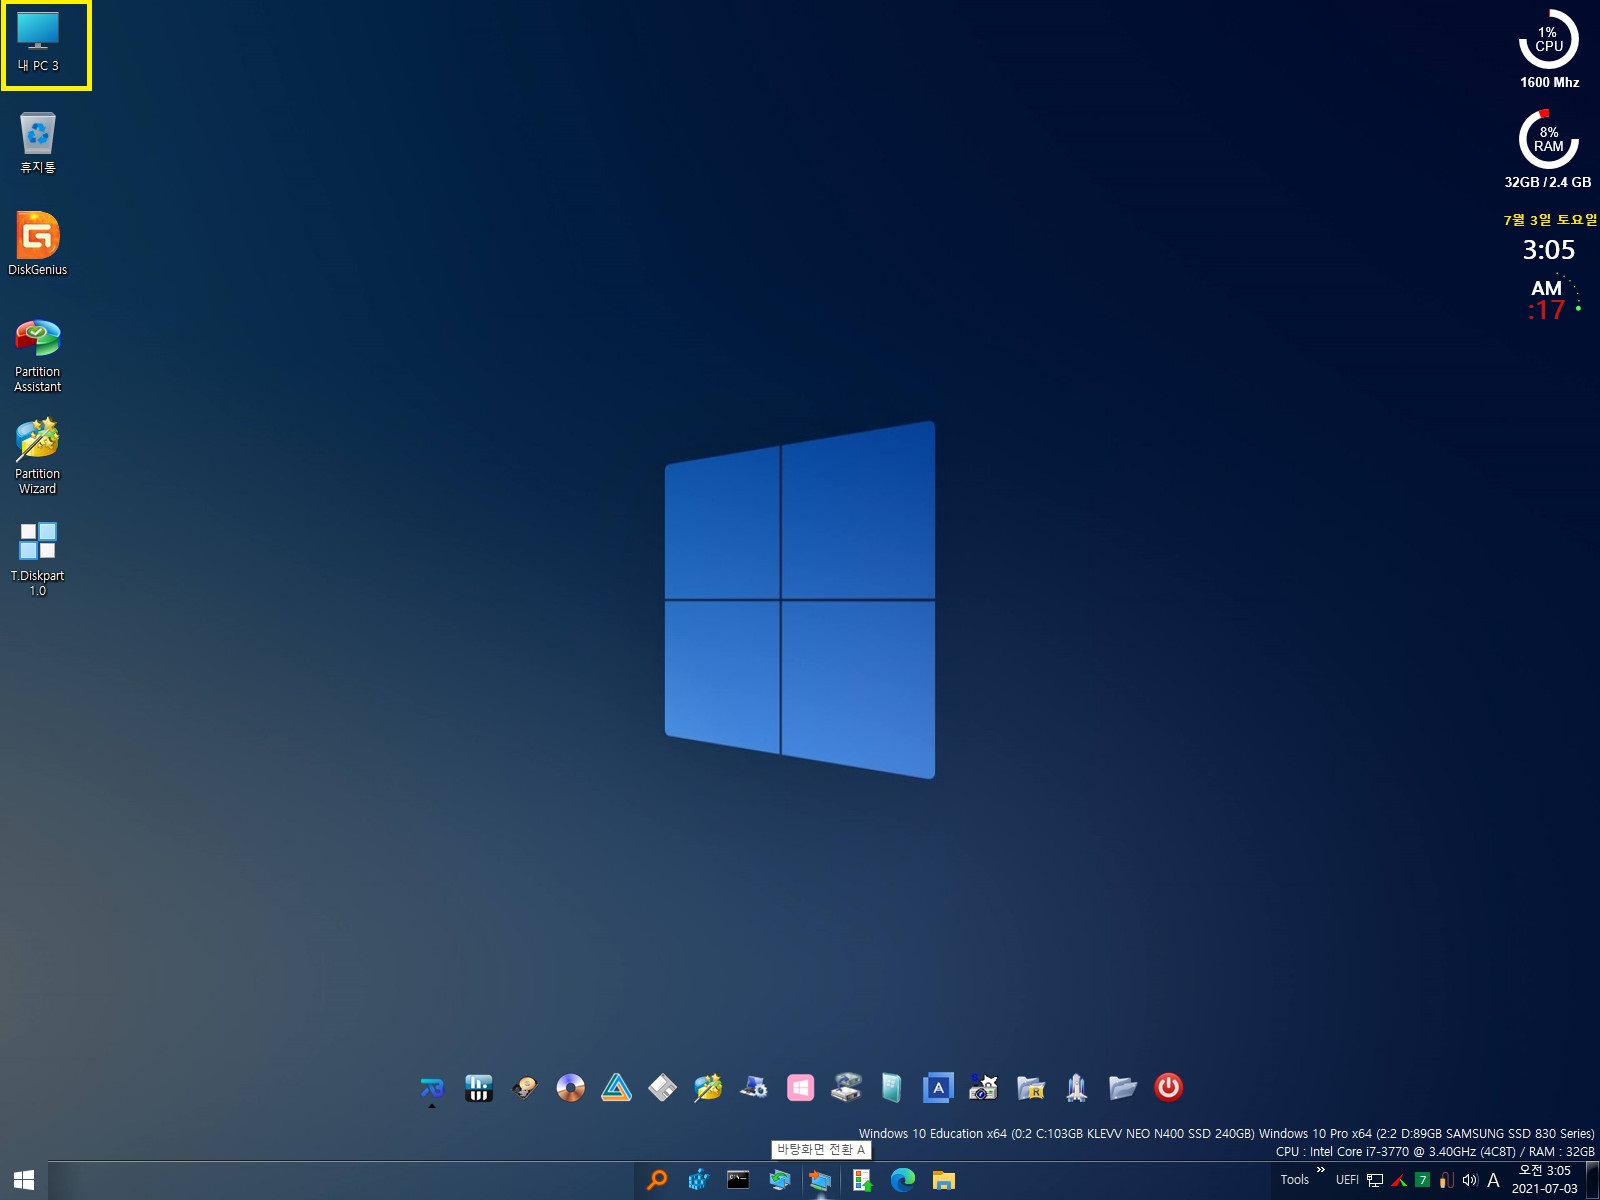Open File Explorer from the taskbar
Image resolution: width=1600 pixels, height=1200 pixels.
click(x=944, y=1180)
